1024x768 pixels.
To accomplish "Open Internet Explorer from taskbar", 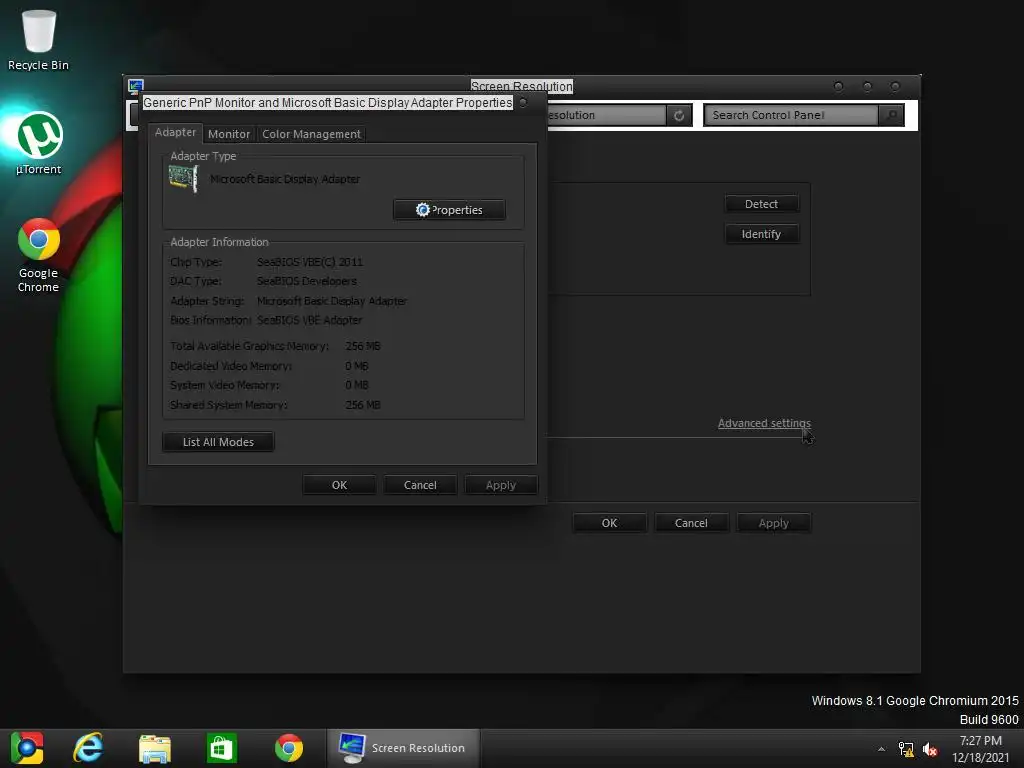I will (88, 748).
